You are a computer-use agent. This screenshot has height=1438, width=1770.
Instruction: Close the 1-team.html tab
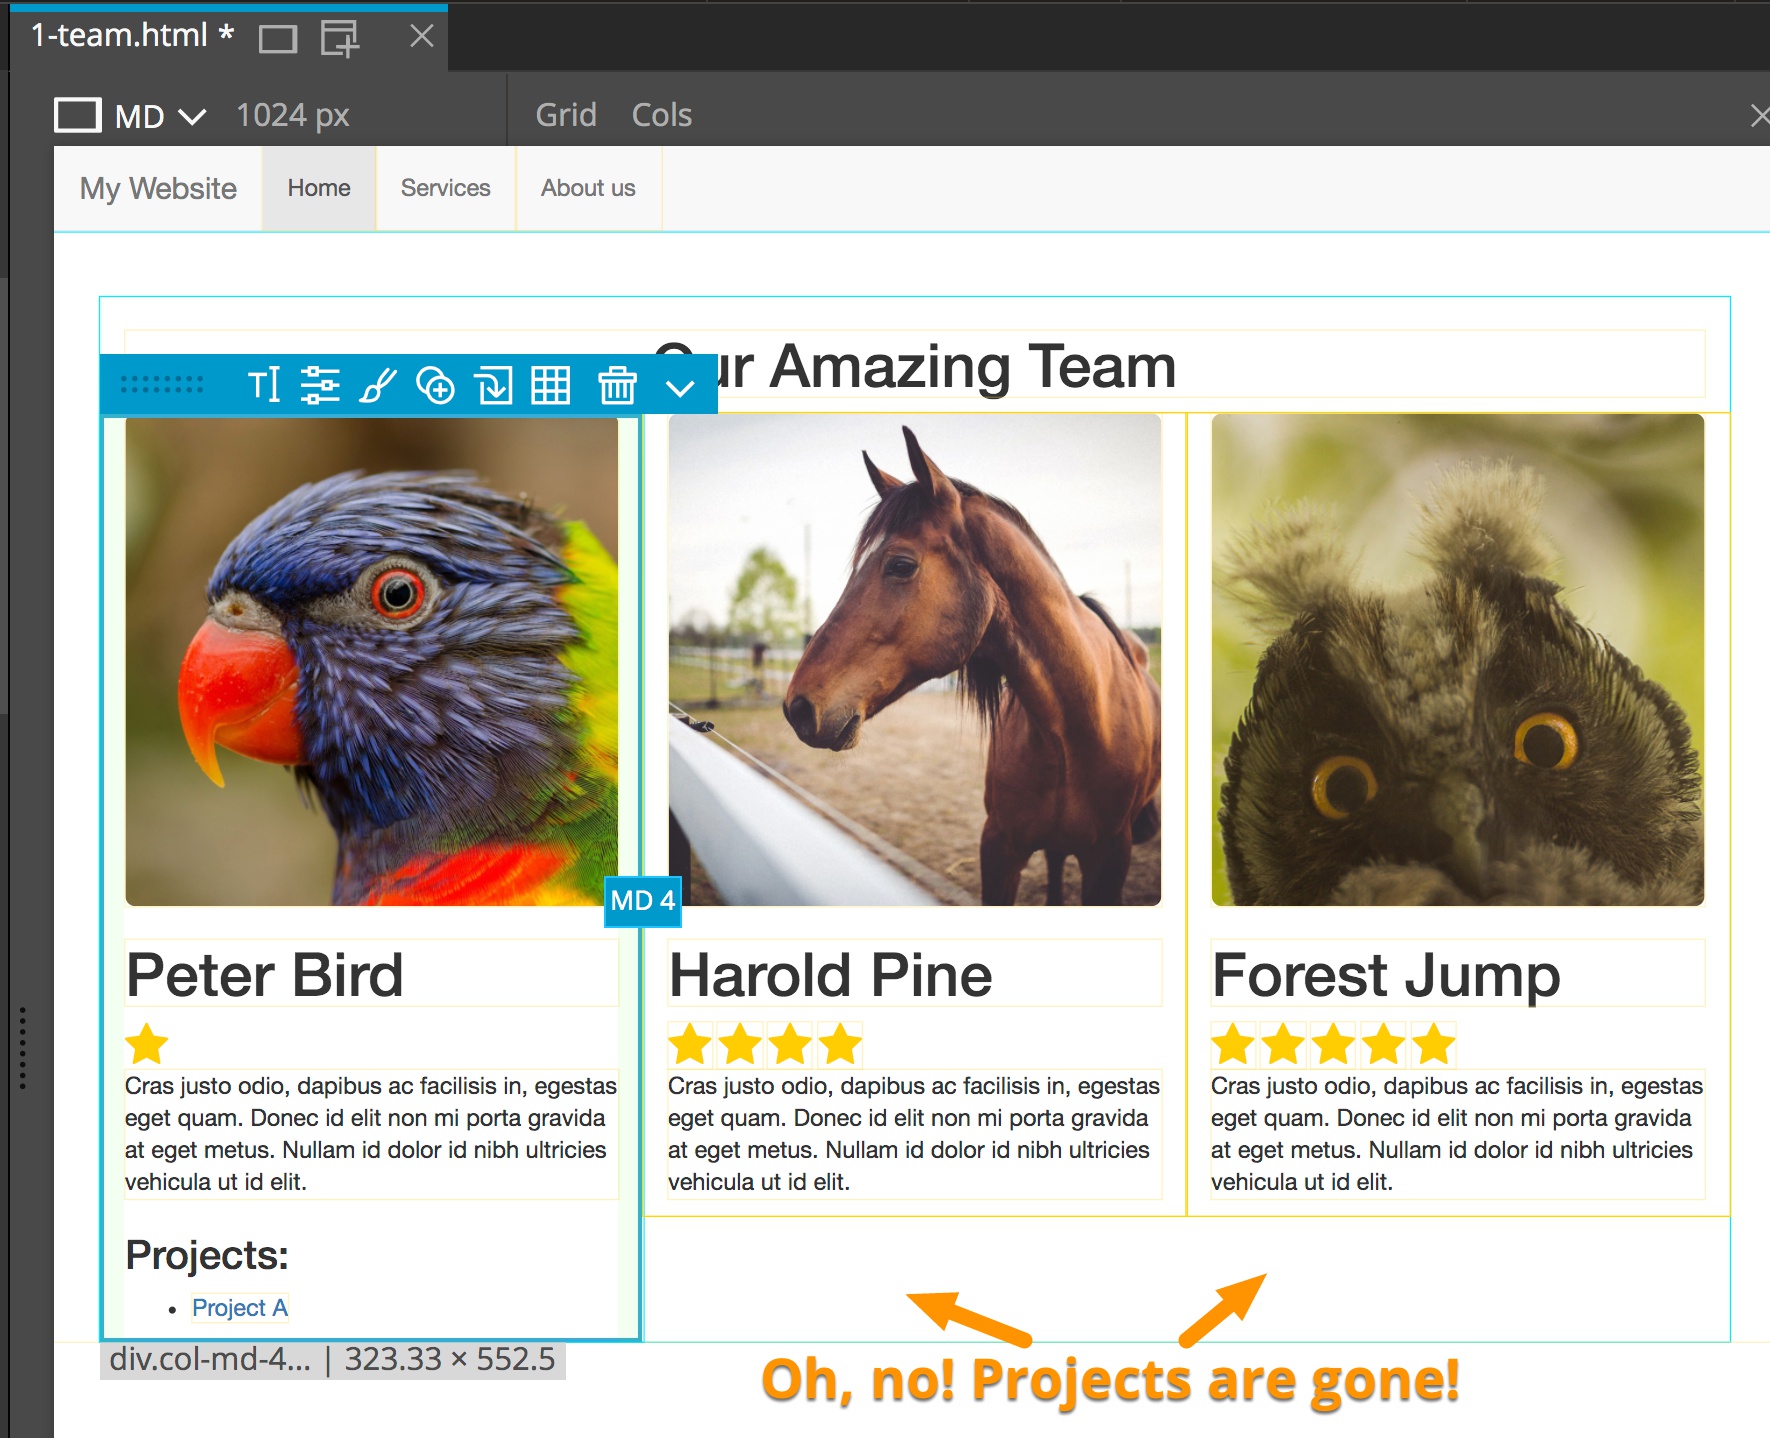pos(422,36)
